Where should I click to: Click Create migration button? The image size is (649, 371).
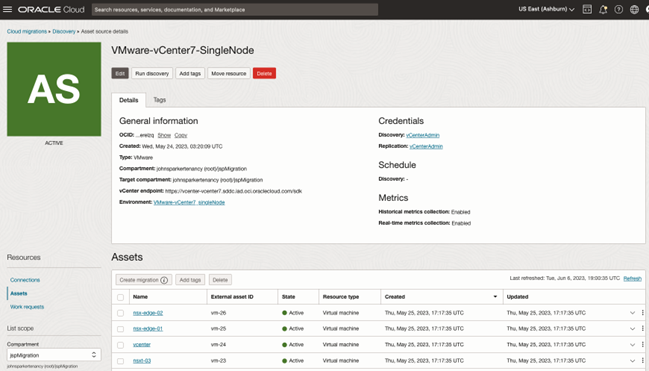click(144, 280)
